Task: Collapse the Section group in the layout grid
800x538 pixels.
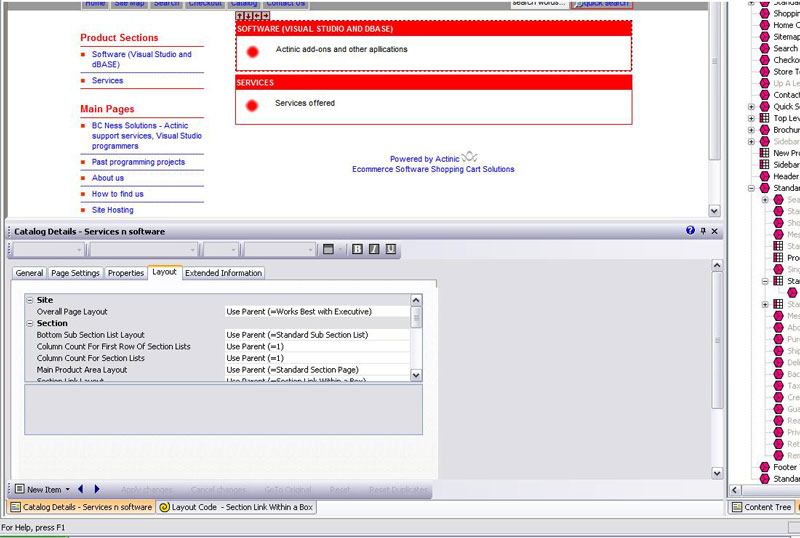Action: pyautogui.click(x=30, y=323)
